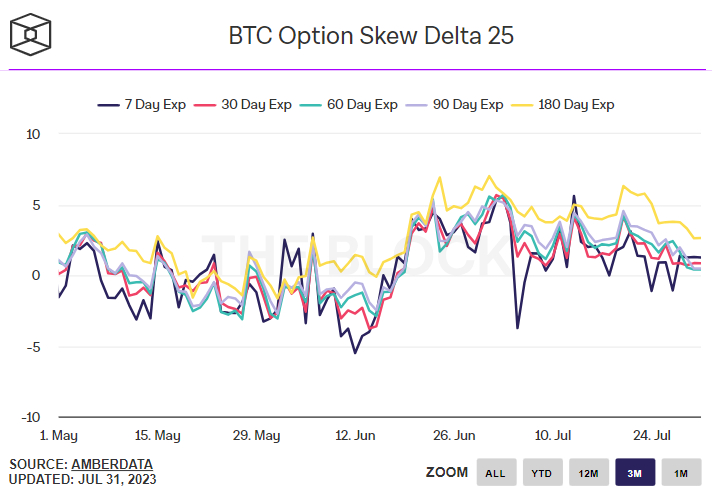This screenshot has height=492, width=712.
Task: Select the YTD zoom range
Action: pos(543,472)
